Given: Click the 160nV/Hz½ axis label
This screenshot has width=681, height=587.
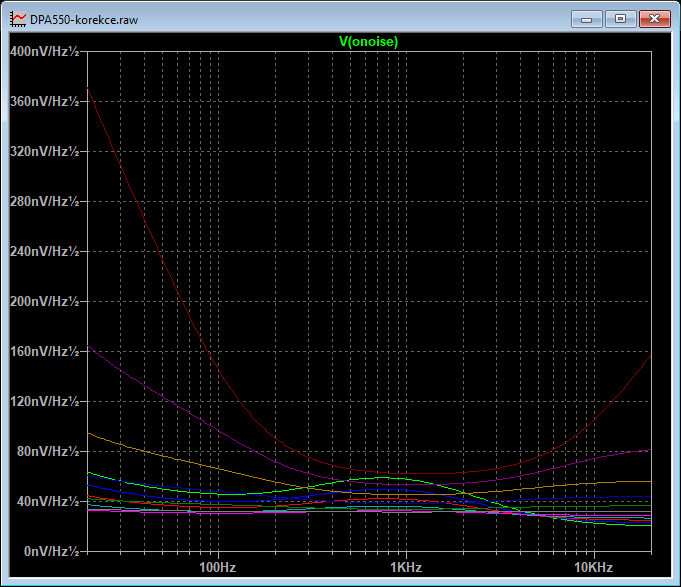Looking at the screenshot, I should [x=45, y=351].
